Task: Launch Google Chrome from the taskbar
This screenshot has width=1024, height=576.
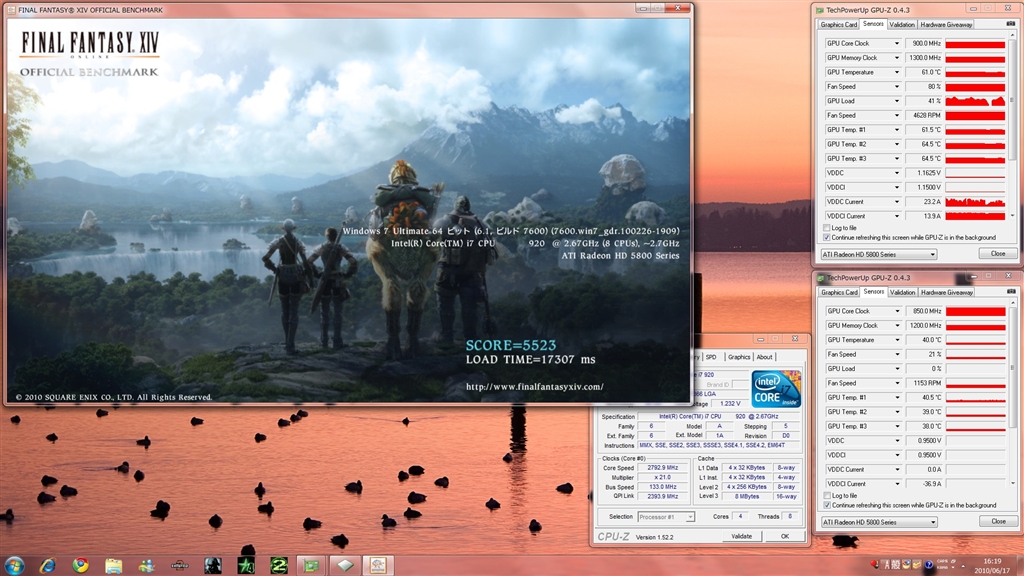Action: coord(81,565)
